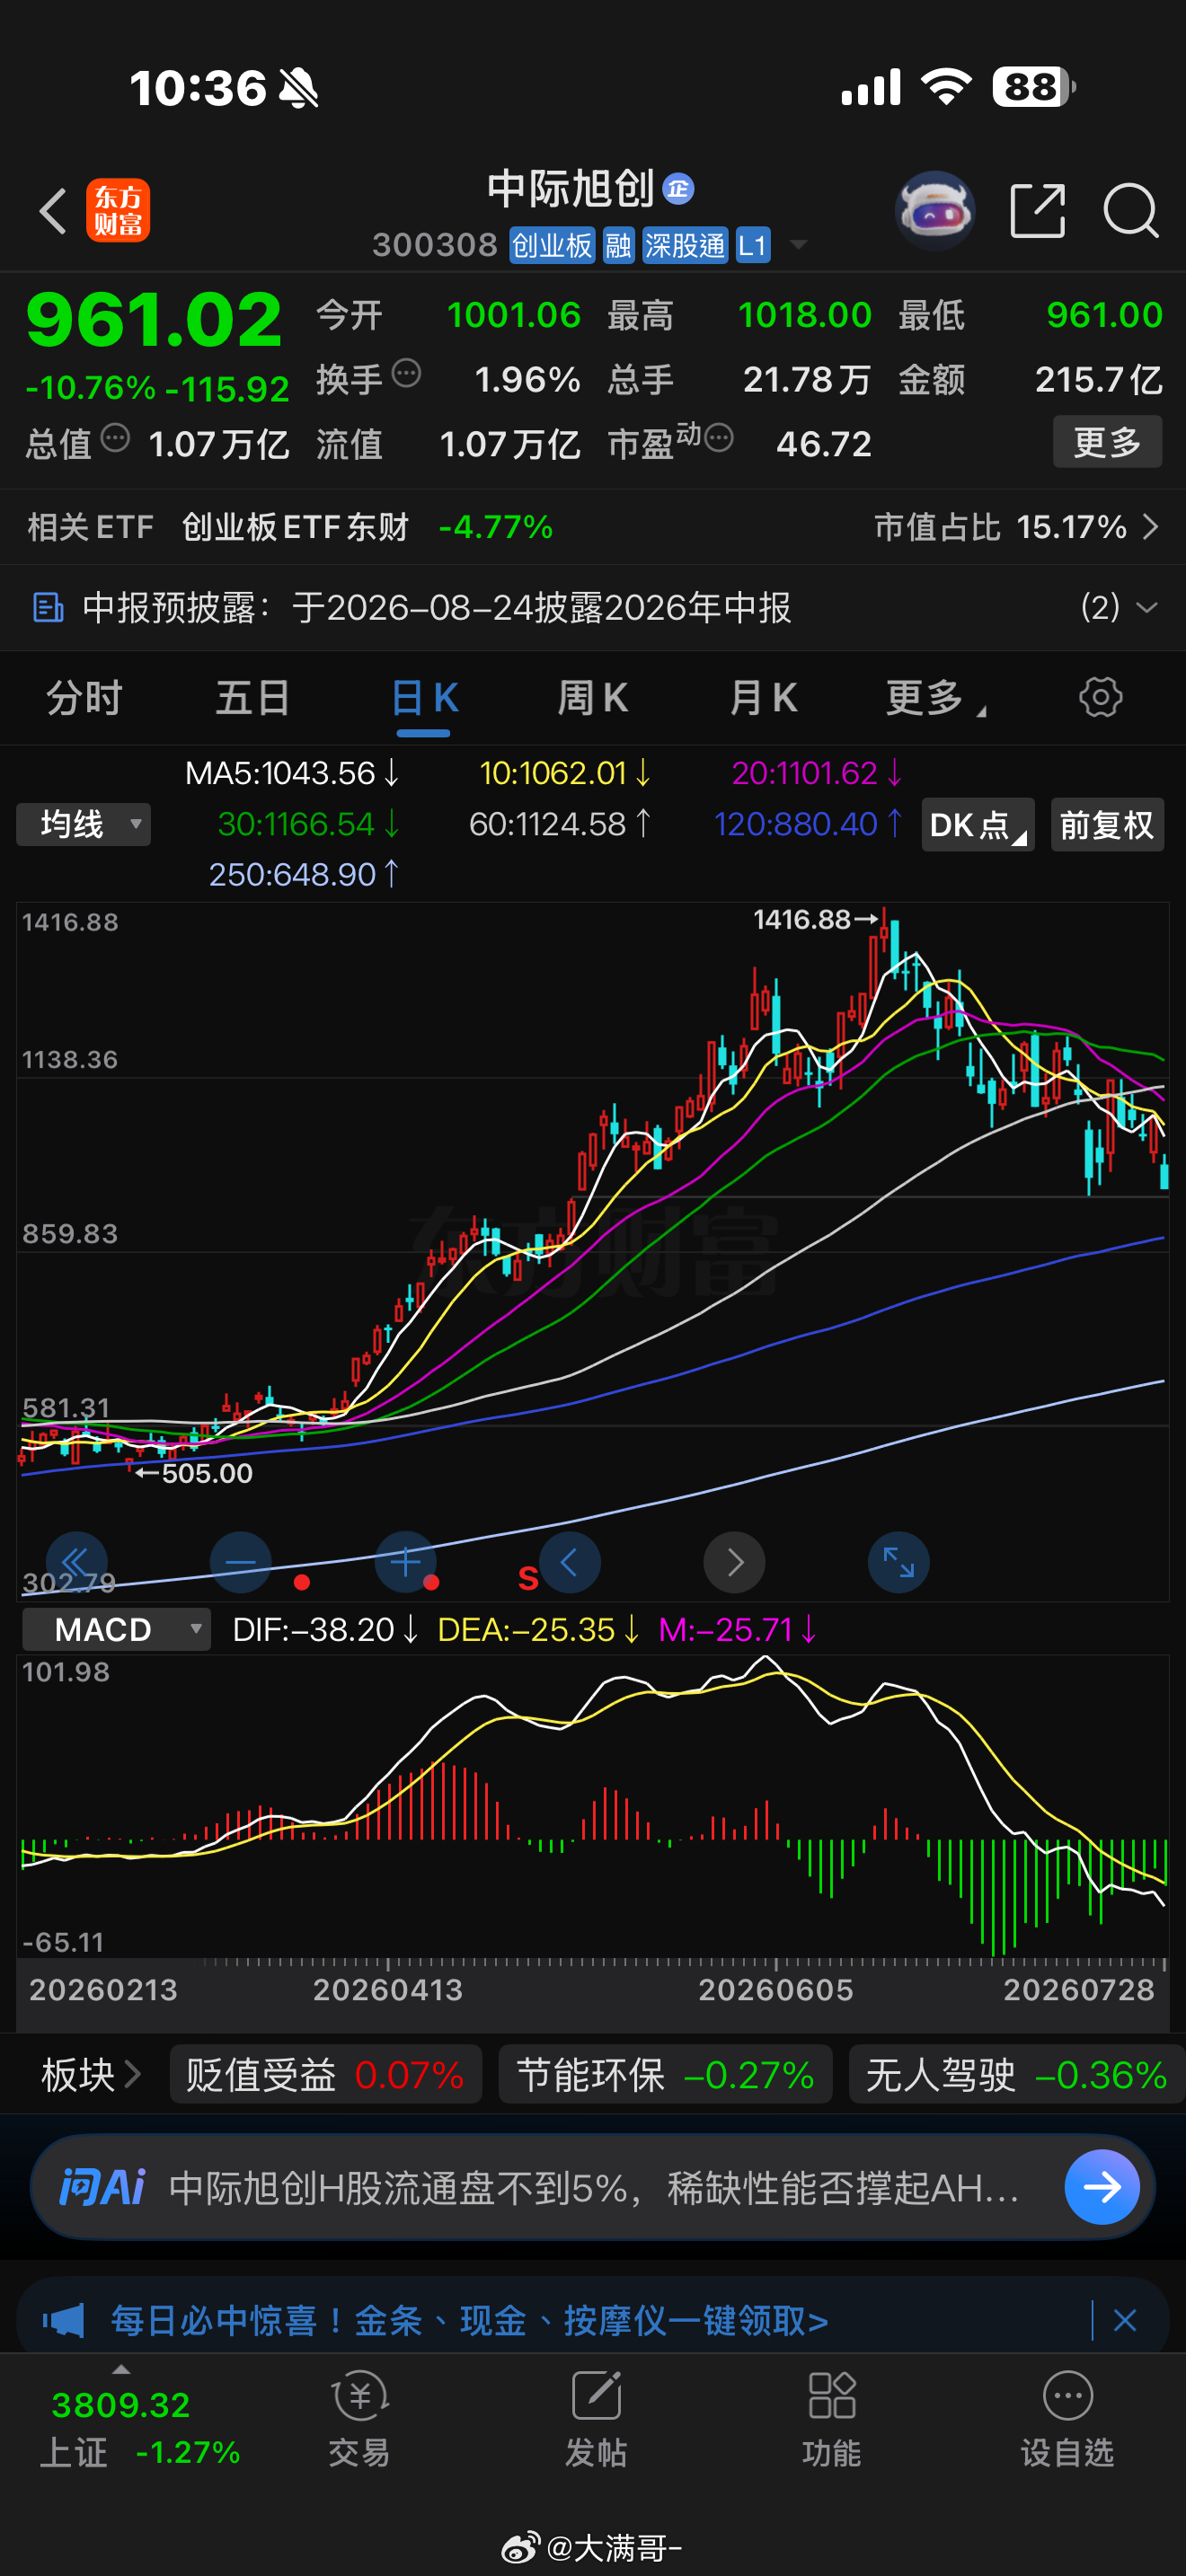Tap the 换手 info icon
The height and width of the screenshot is (2576, 1186).
click(406, 374)
